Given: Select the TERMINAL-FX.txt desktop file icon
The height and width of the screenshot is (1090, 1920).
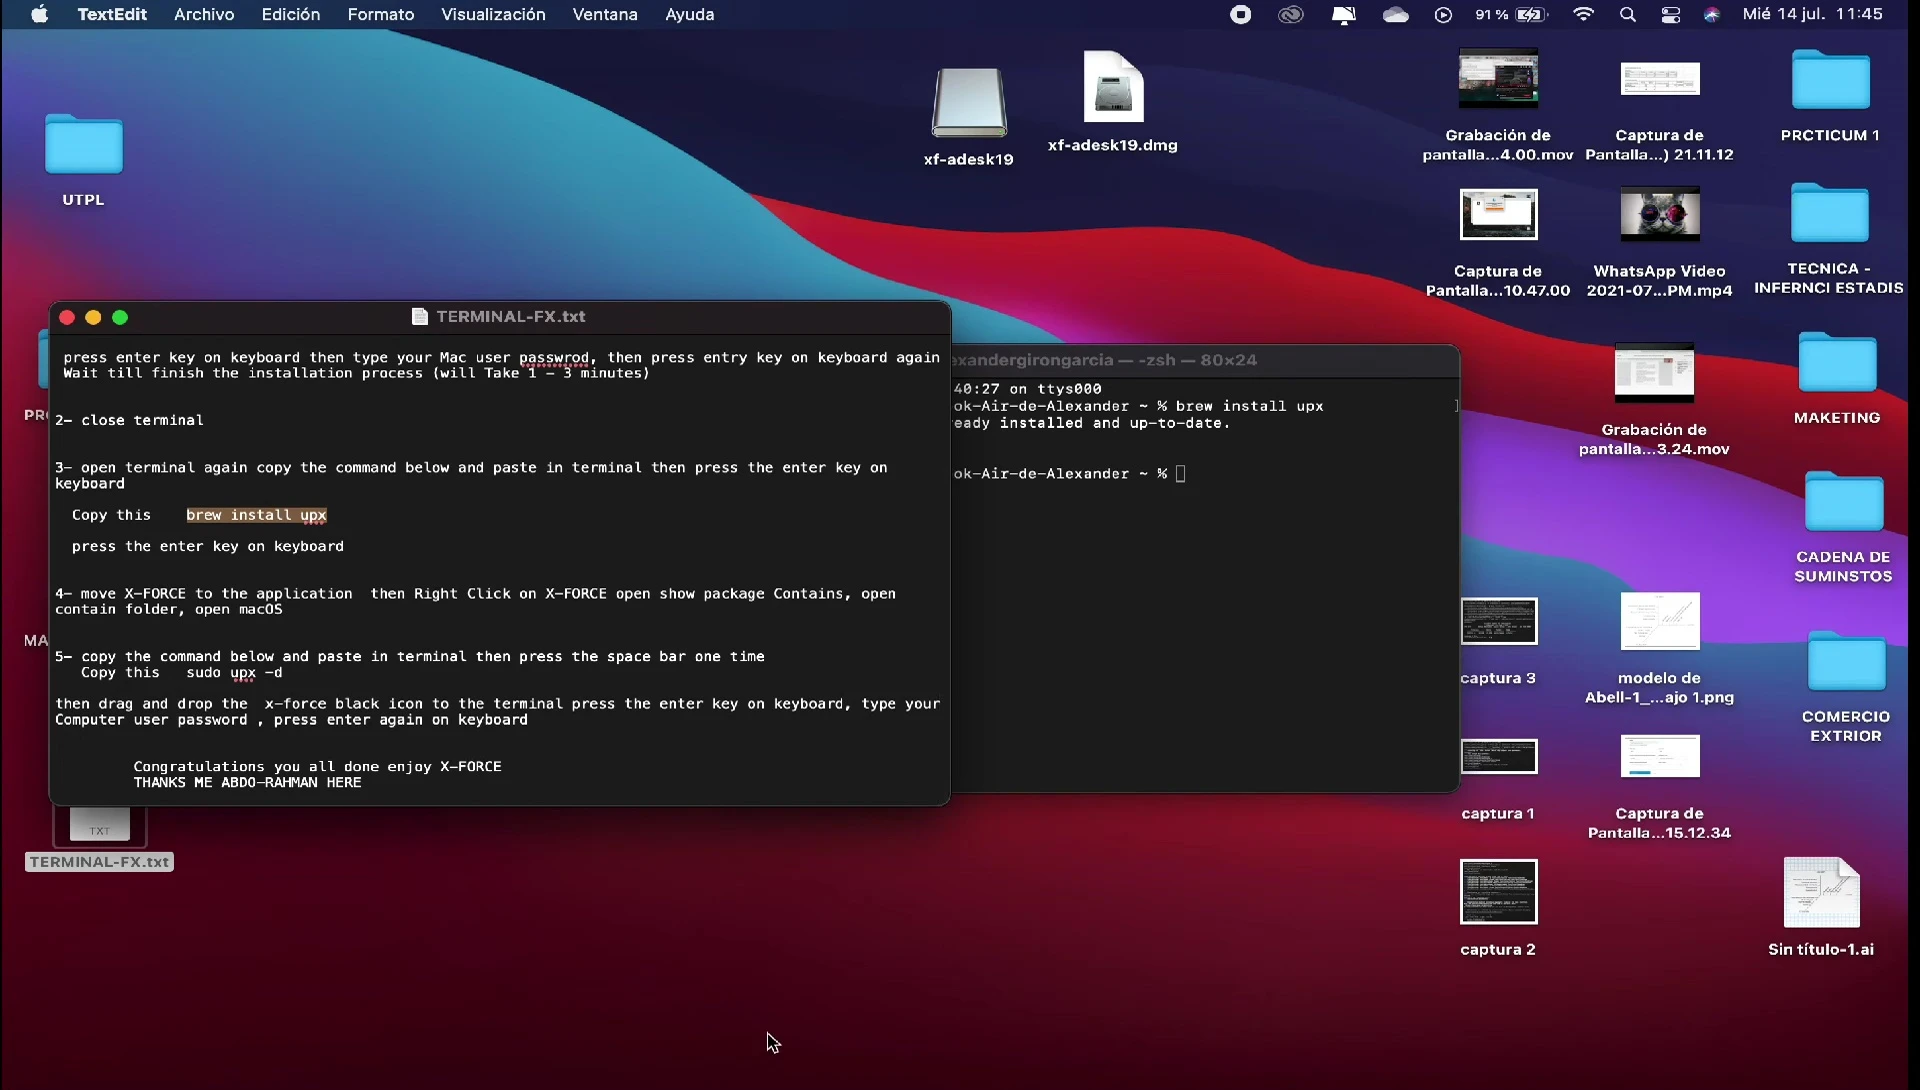Looking at the screenshot, I should click(99, 825).
